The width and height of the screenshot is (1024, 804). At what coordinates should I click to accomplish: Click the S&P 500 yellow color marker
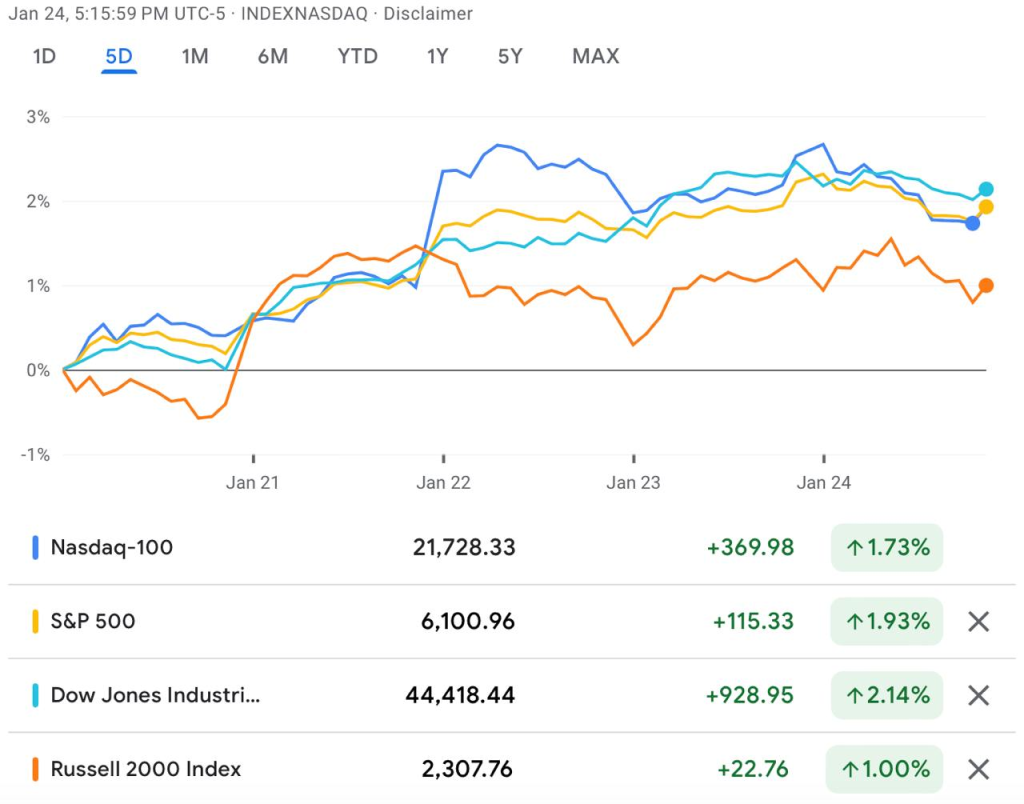point(36,621)
